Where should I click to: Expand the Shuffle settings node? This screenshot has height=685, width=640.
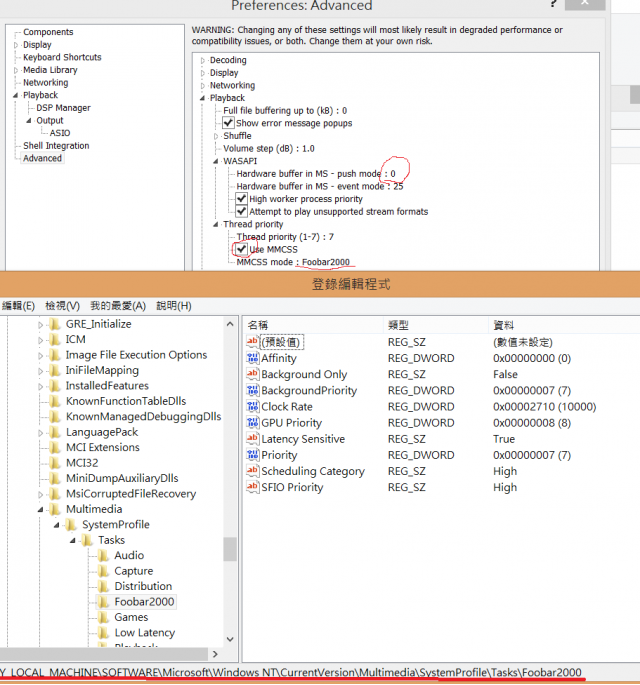[x=216, y=136]
